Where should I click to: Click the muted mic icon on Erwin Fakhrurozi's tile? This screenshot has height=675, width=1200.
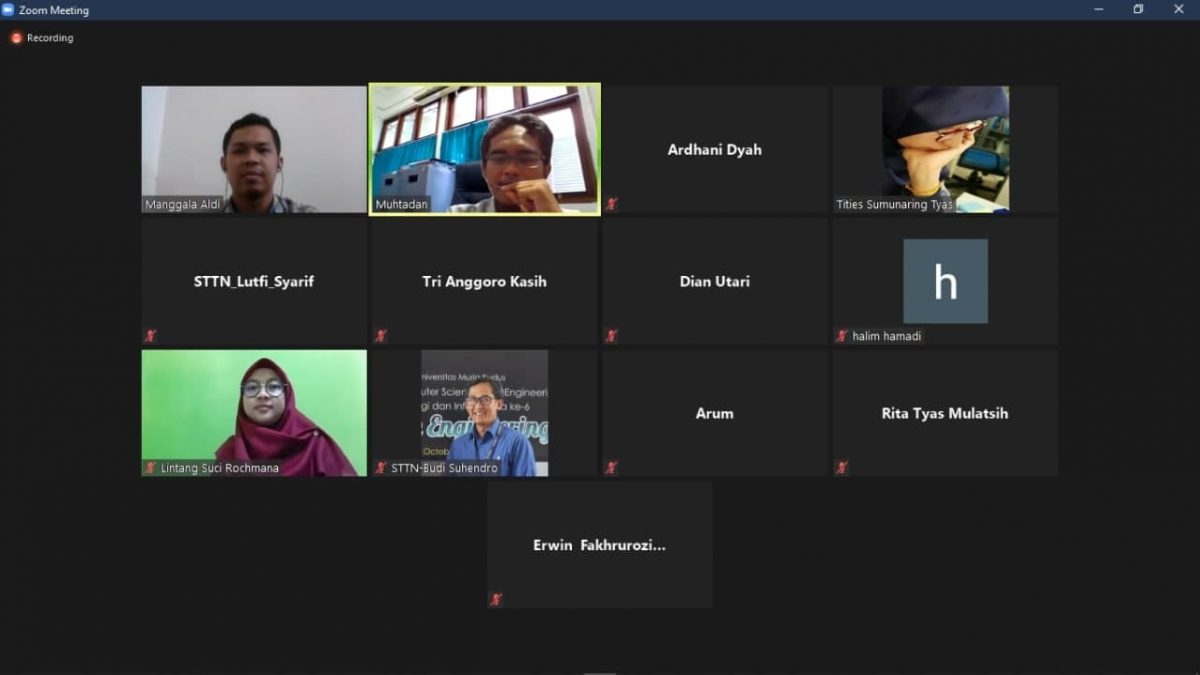point(496,600)
